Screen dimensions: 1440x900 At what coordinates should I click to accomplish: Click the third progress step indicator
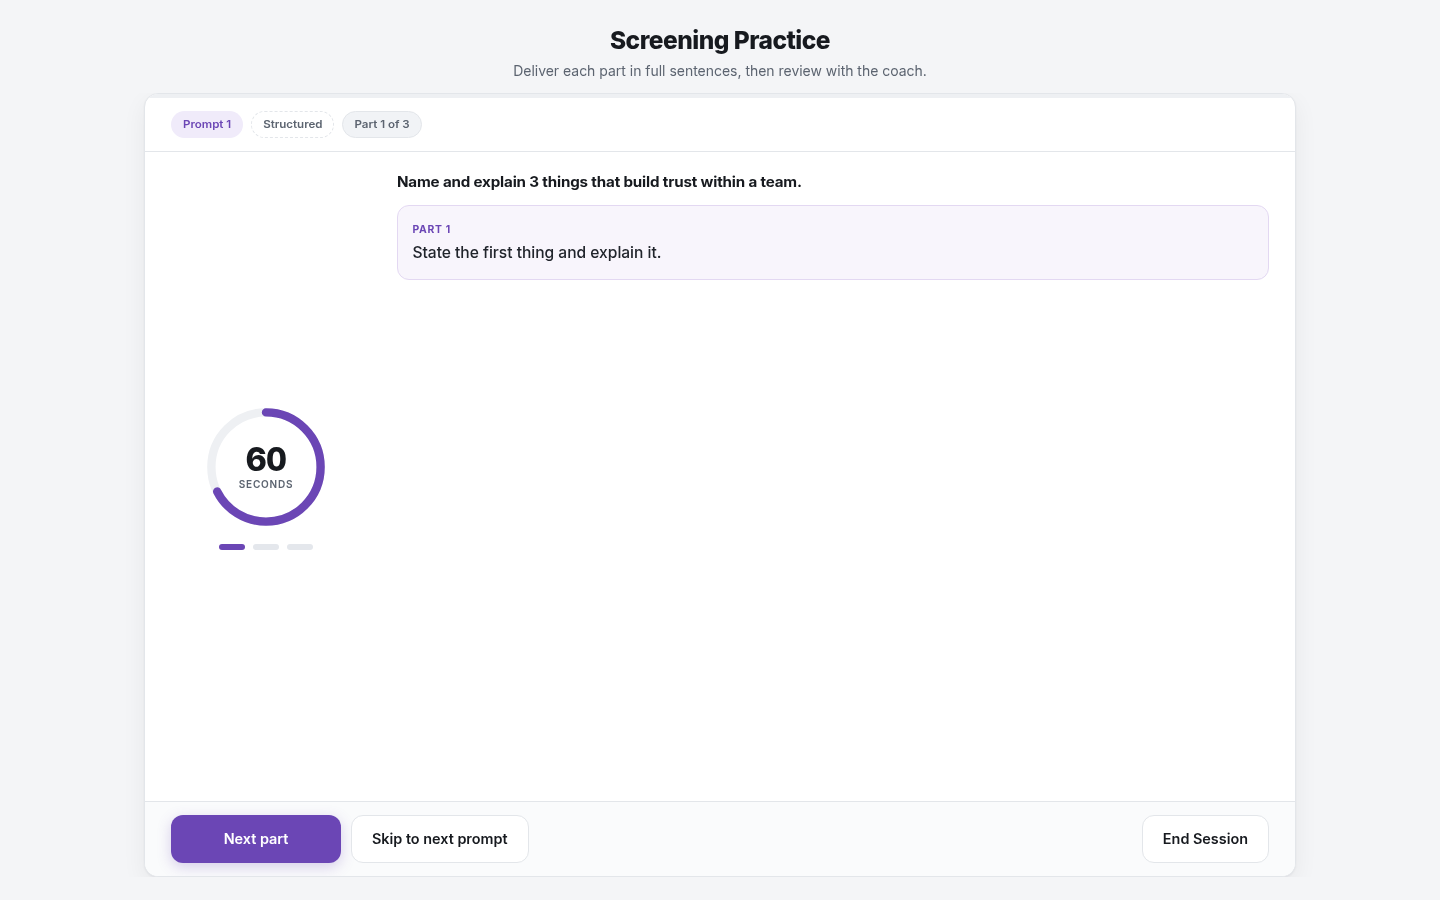(300, 547)
